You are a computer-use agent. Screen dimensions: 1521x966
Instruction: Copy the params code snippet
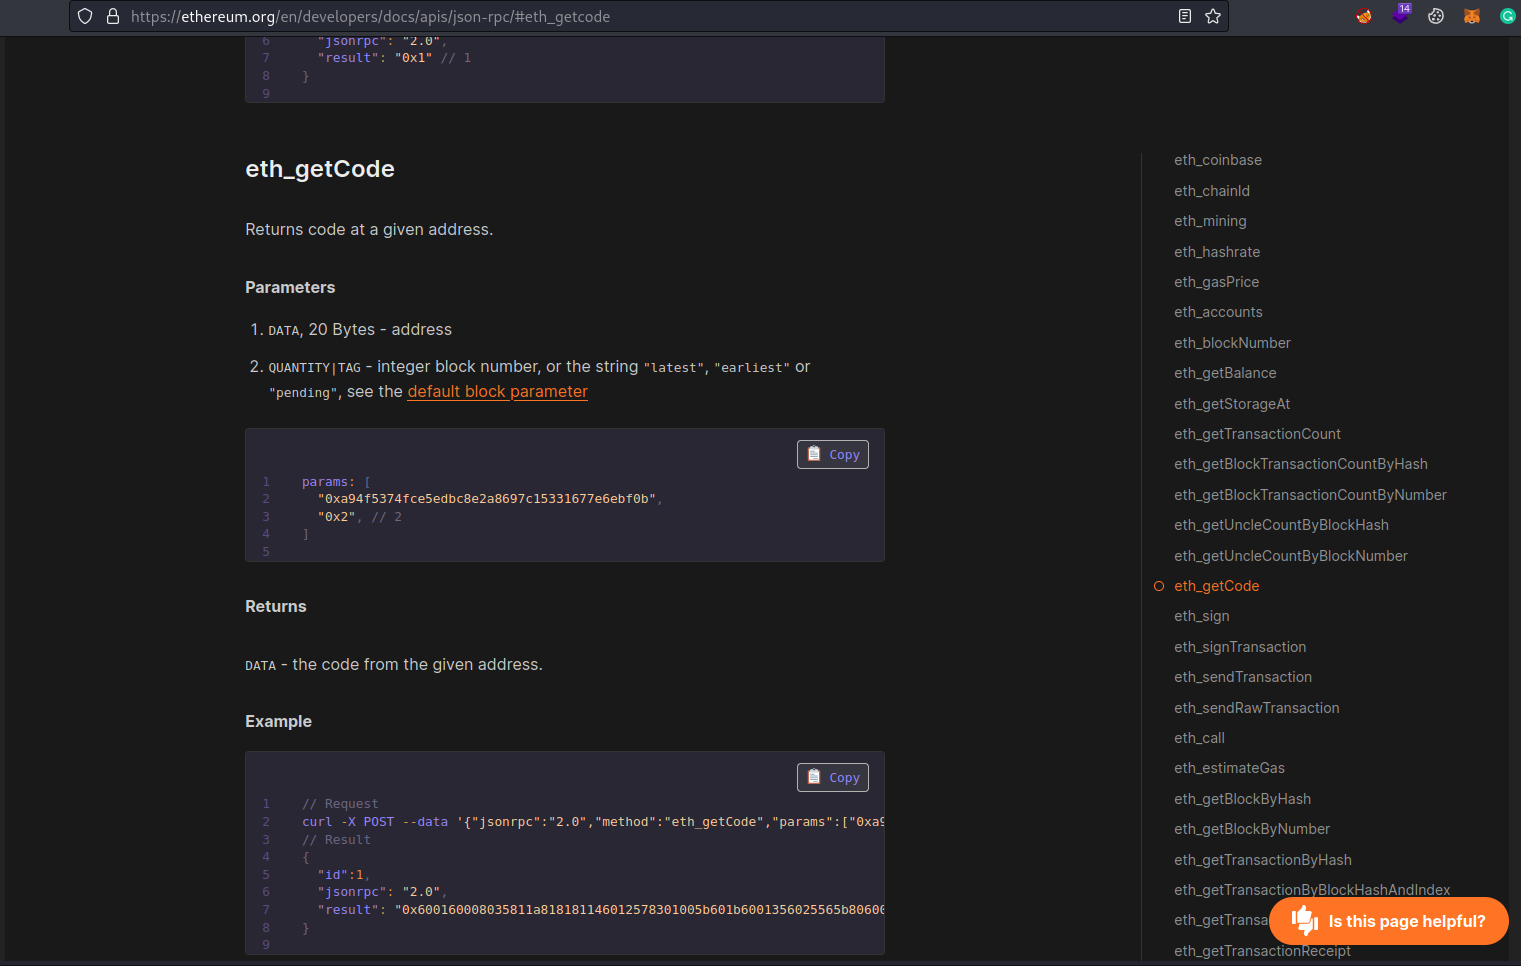pos(832,454)
